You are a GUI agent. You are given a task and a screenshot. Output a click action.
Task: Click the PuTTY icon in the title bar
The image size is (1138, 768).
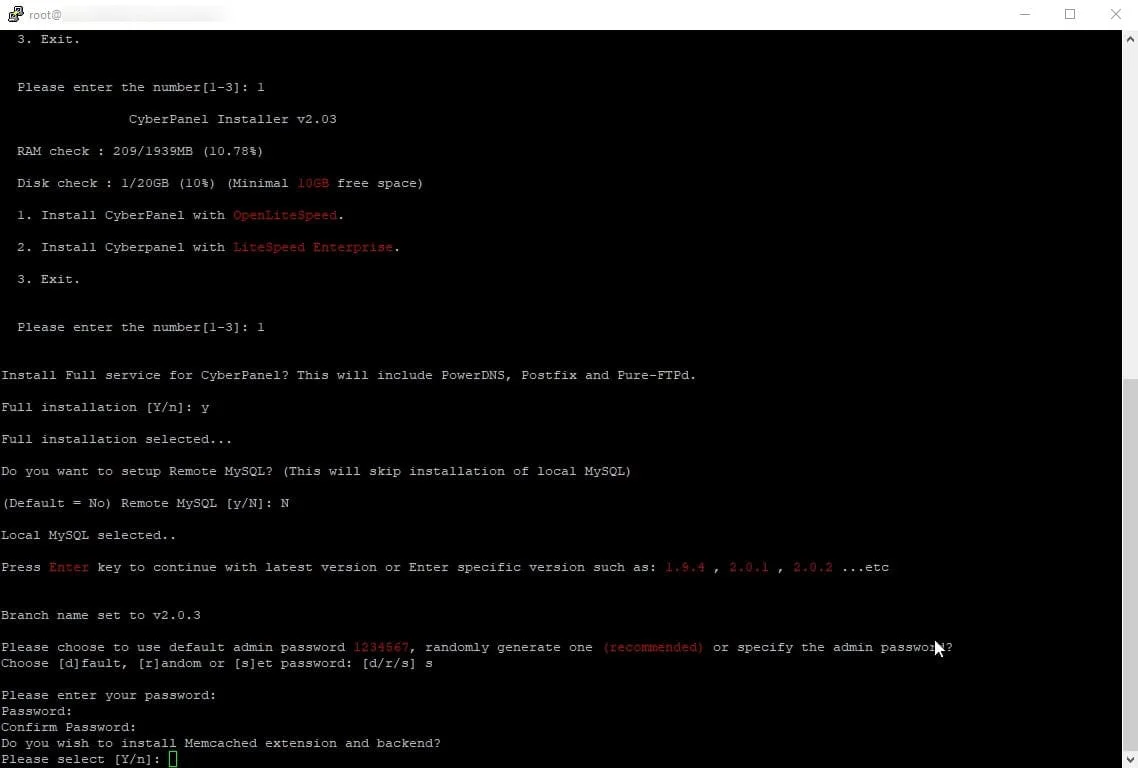tap(15, 14)
